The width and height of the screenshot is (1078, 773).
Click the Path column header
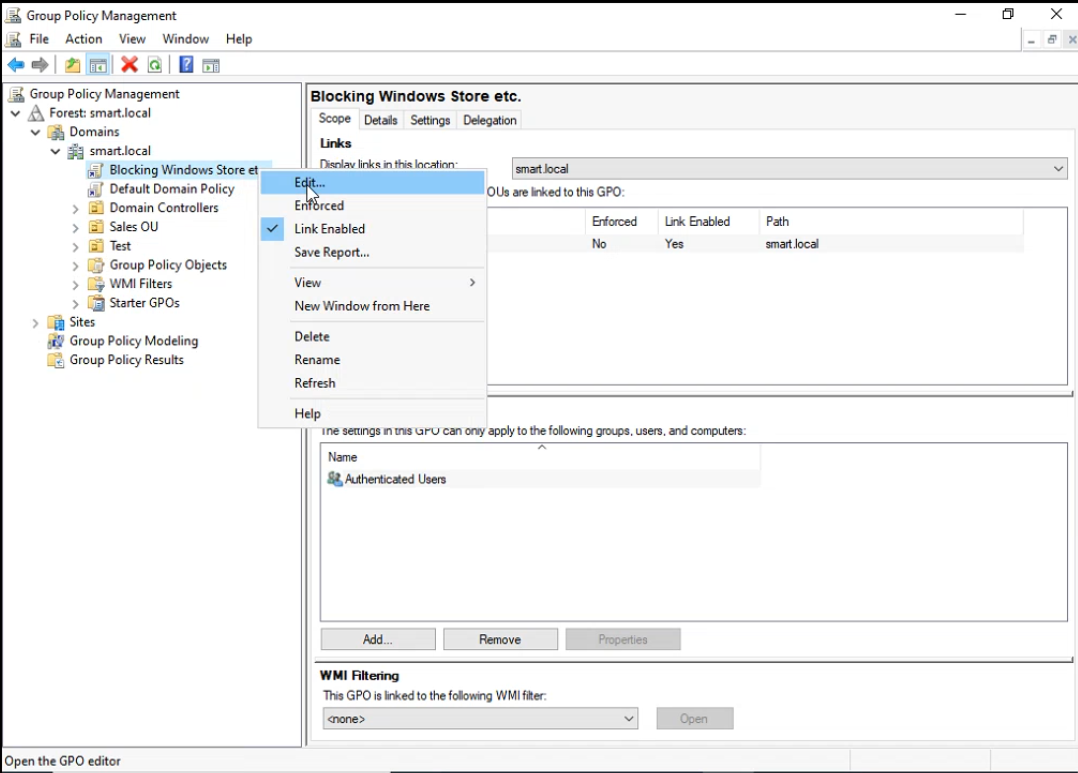(891, 221)
